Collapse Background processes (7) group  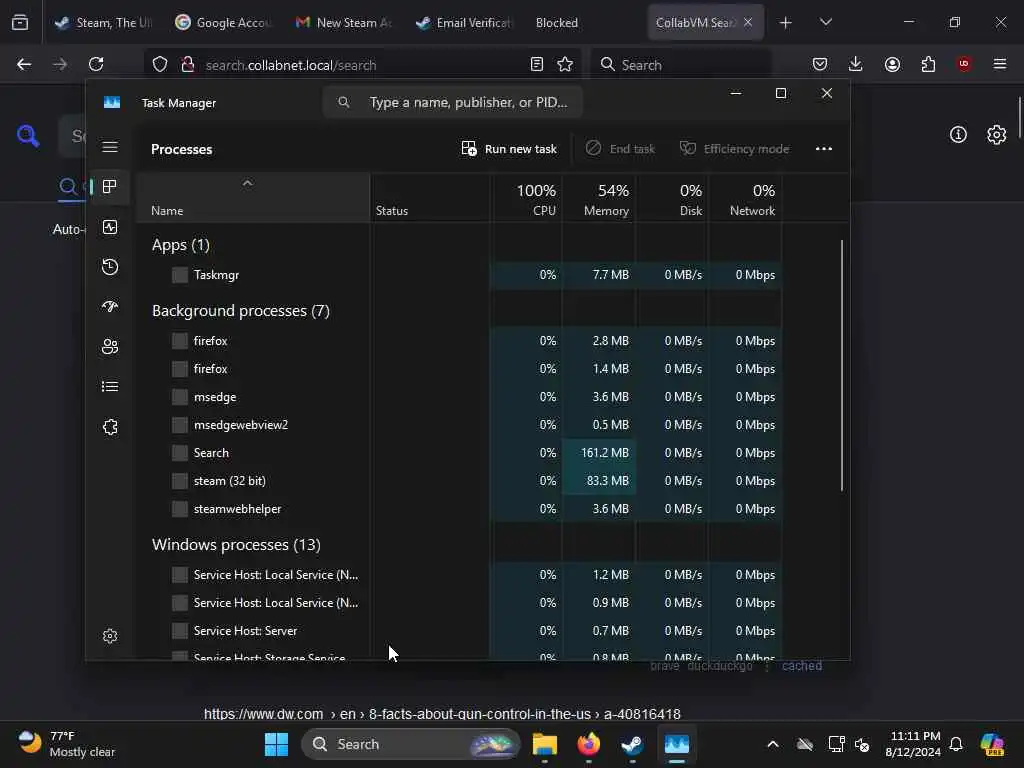240,311
